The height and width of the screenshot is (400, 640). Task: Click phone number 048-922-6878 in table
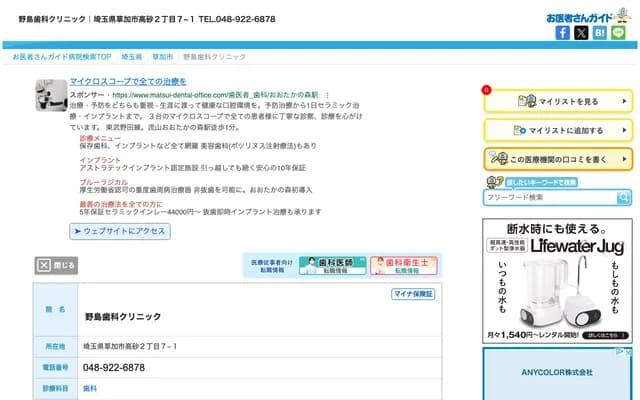(x=114, y=368)
